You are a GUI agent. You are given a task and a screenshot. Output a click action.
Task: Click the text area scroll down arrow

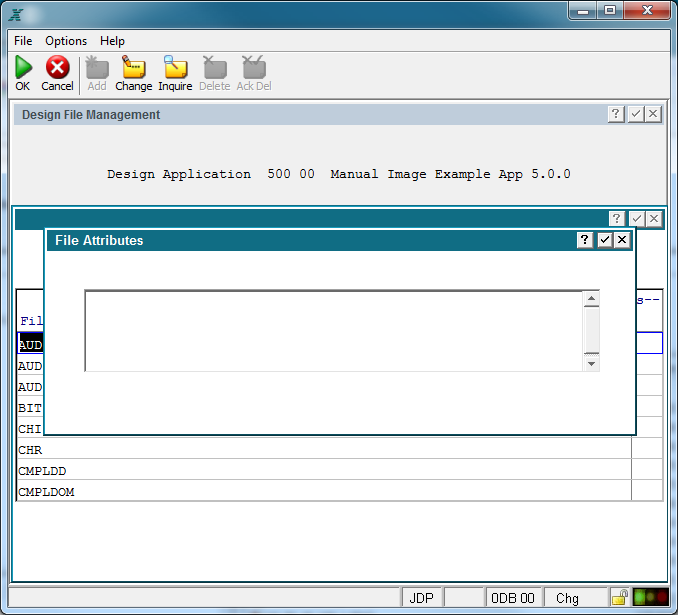point(592,364)
